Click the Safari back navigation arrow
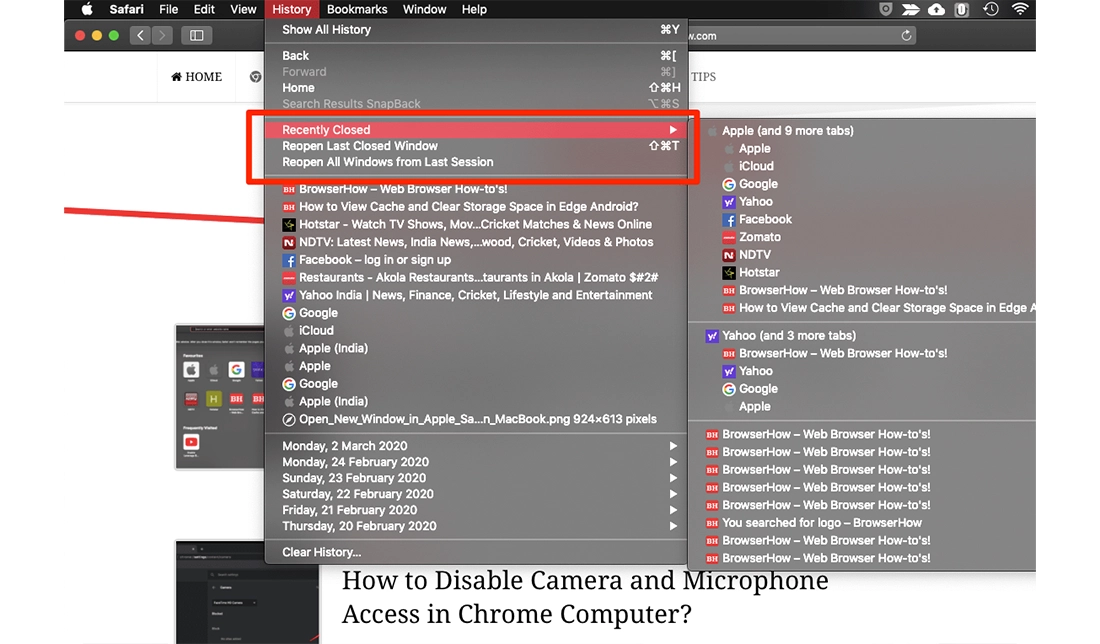 point(140,36)
